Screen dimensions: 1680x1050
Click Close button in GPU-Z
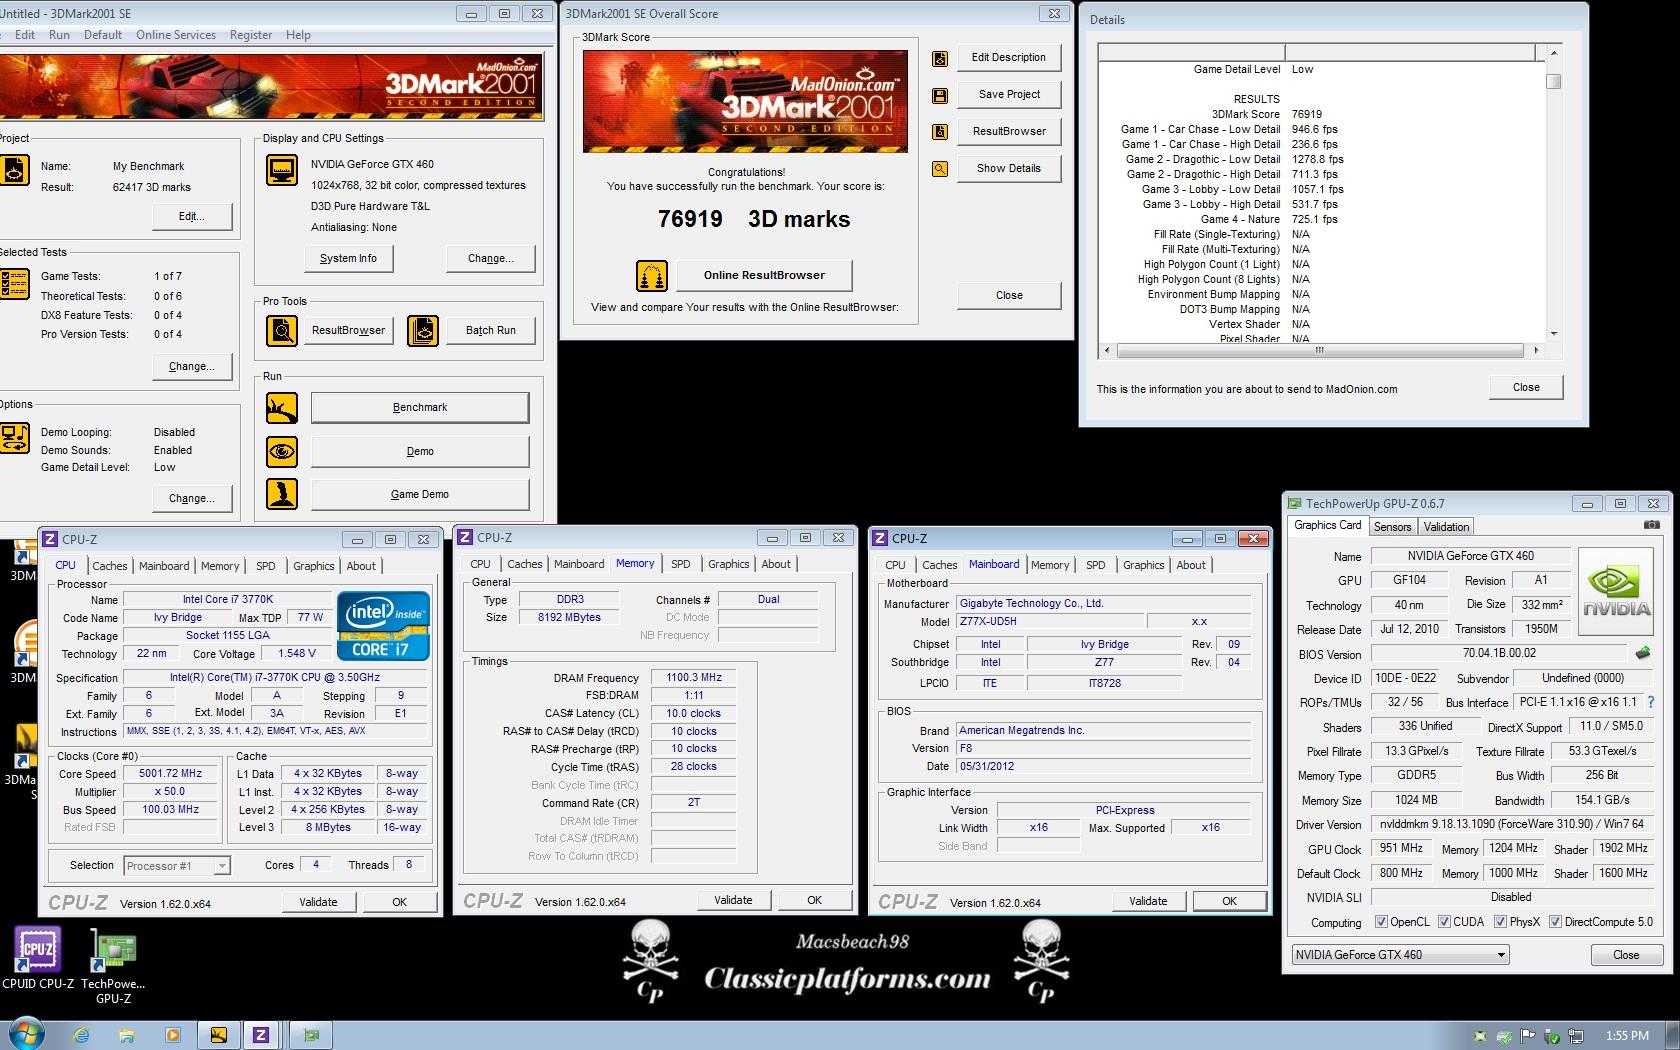tap(1626, 955)
